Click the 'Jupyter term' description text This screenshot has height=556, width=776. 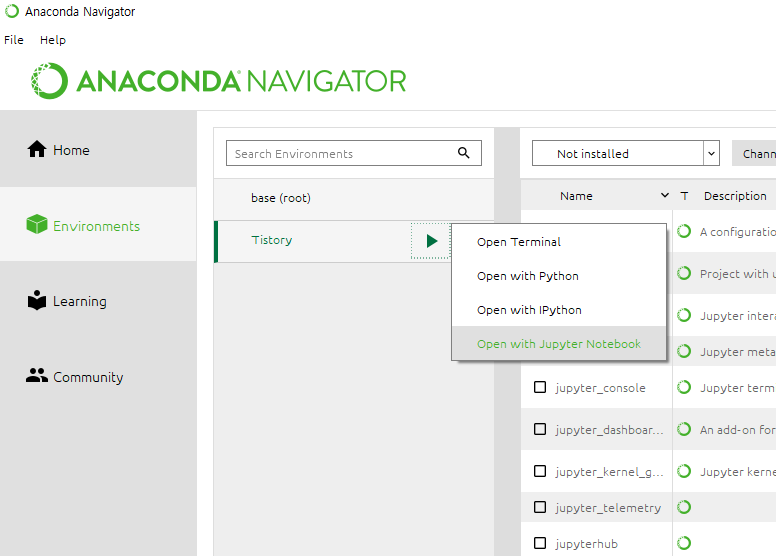click(737, 388)
